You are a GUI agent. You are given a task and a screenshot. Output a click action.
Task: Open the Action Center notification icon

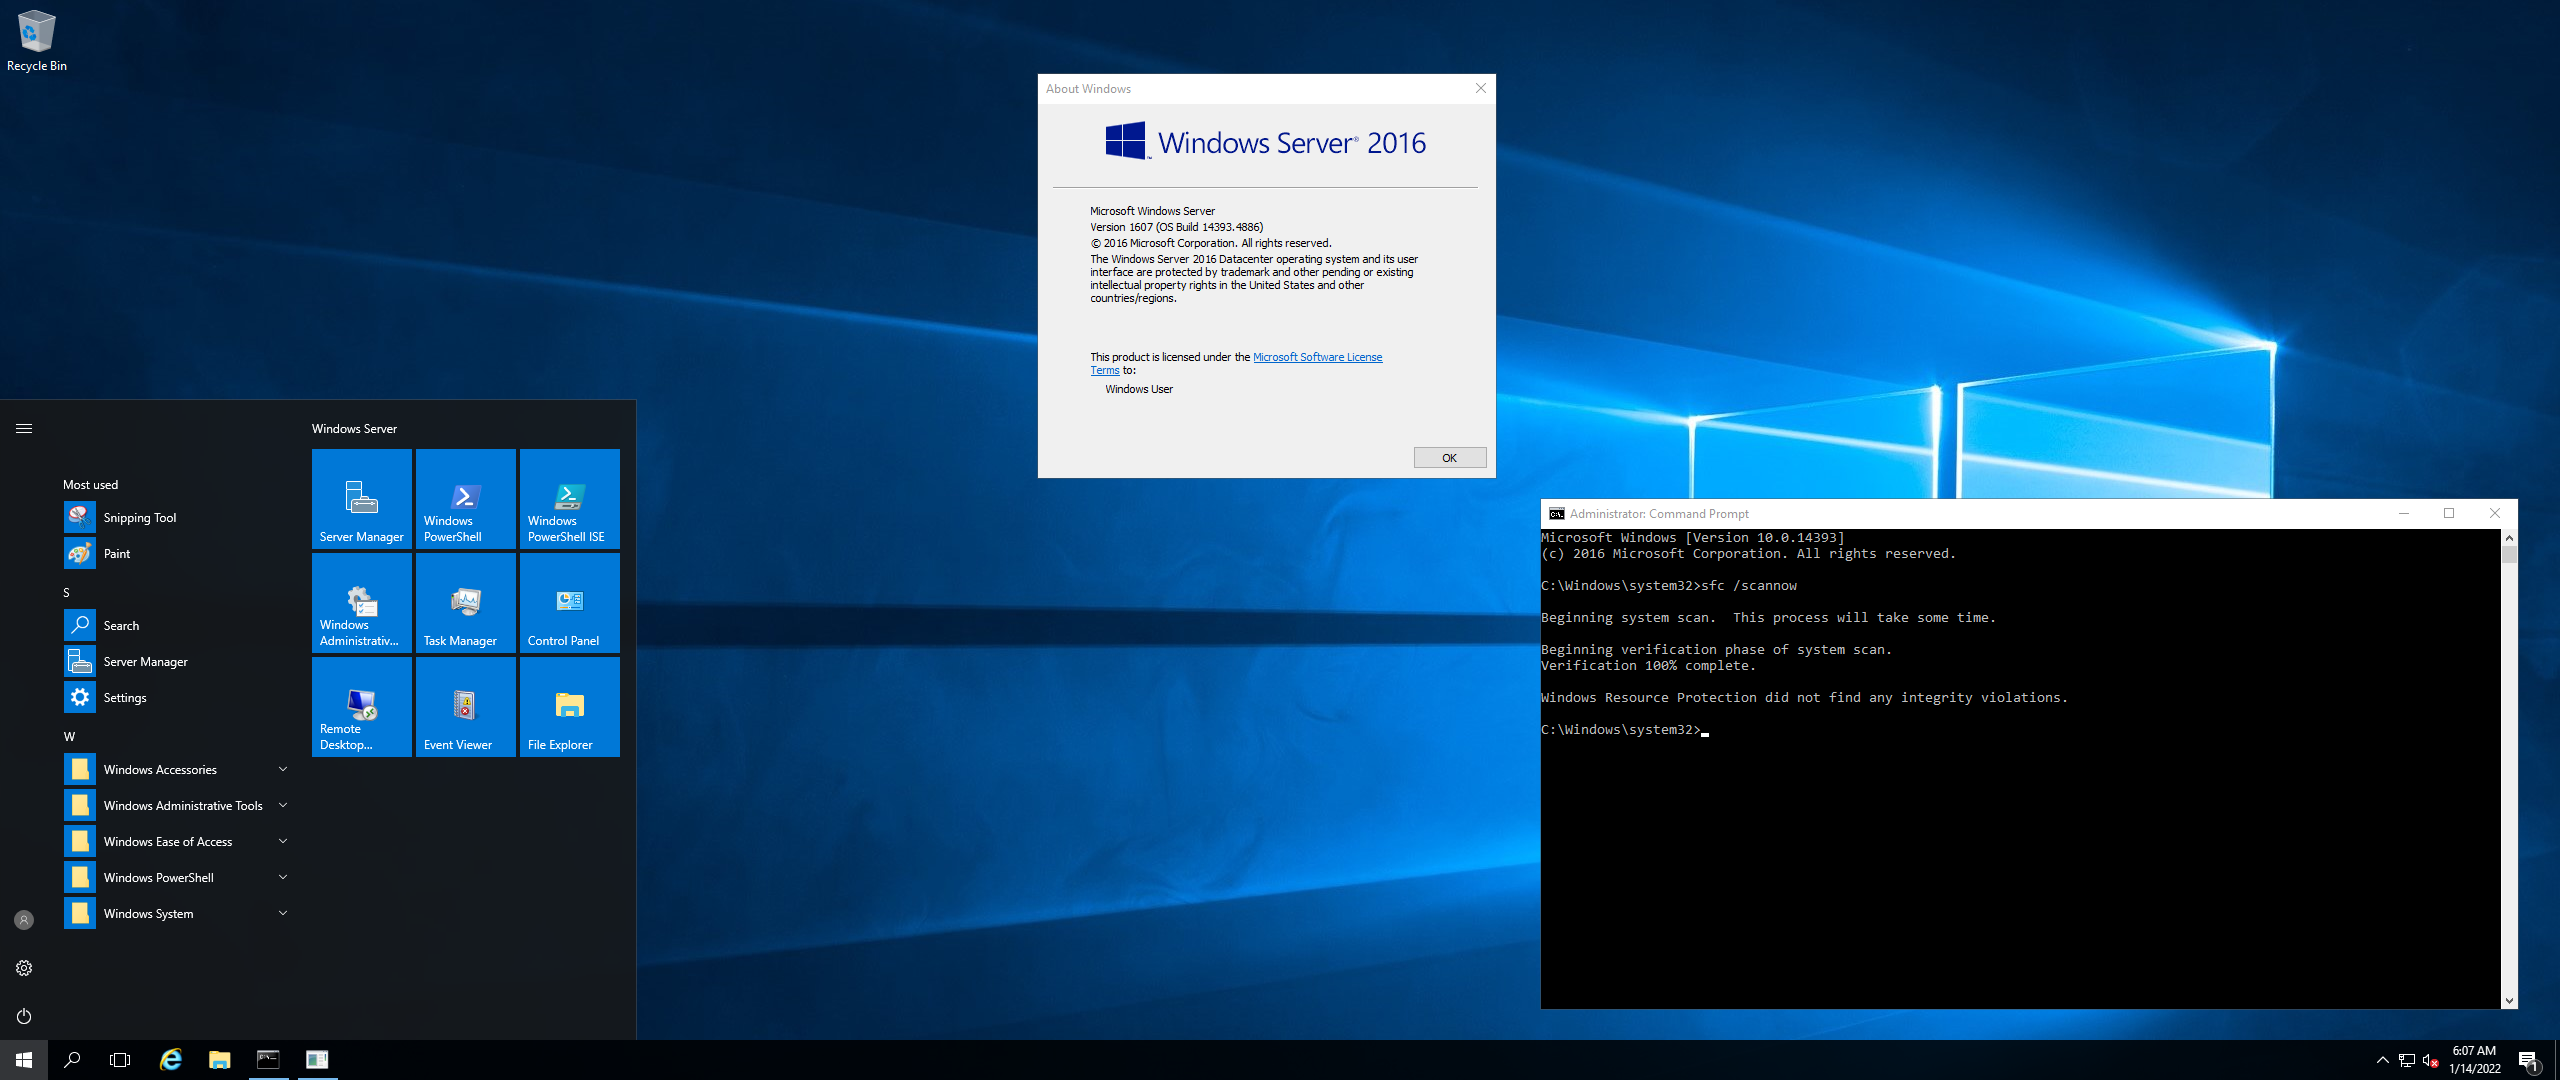pyautogui.click(x=2529, y=1060)
